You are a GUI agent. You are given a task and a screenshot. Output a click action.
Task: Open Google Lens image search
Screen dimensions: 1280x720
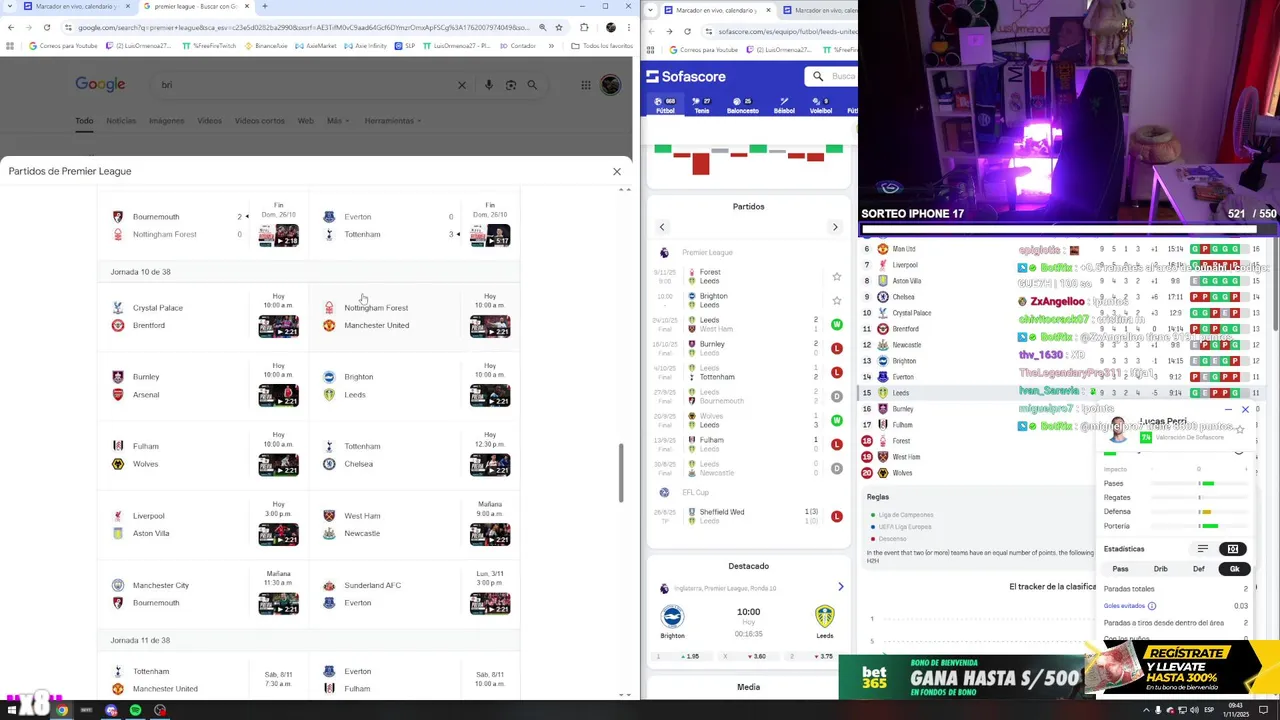coord(511,85)
